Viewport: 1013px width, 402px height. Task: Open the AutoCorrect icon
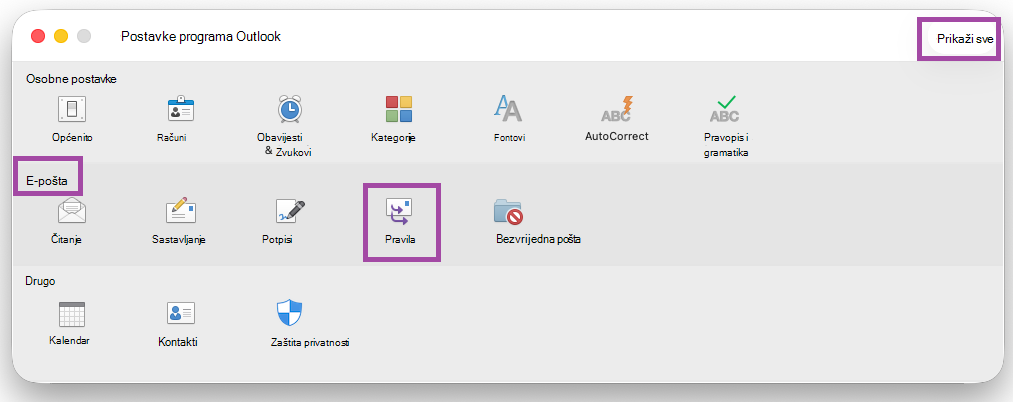[x=616, y=109]
